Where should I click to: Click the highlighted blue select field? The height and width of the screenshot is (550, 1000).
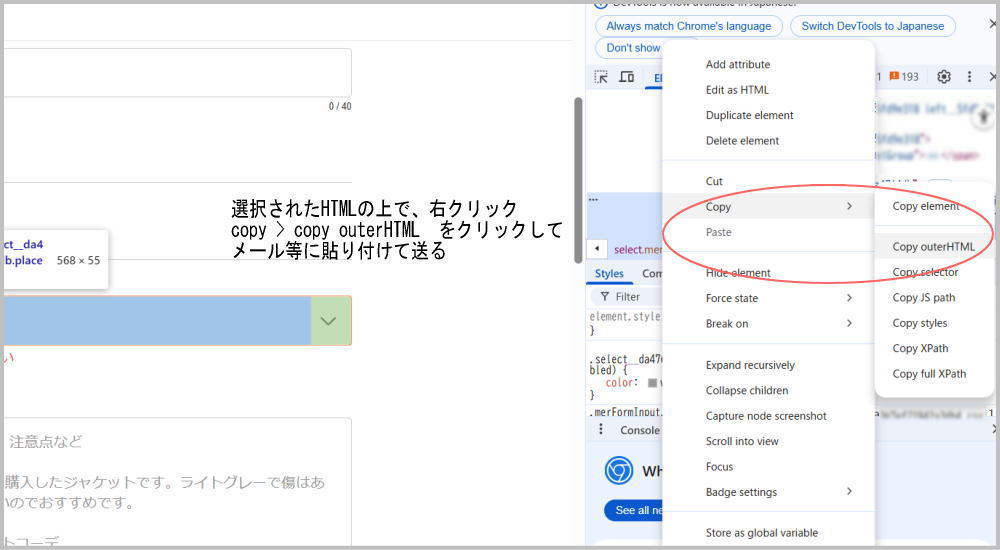pos(177,320)
